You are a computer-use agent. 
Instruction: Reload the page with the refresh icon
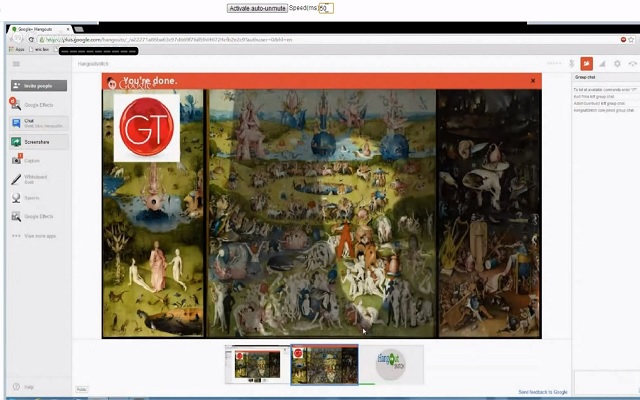coord(31,40)
